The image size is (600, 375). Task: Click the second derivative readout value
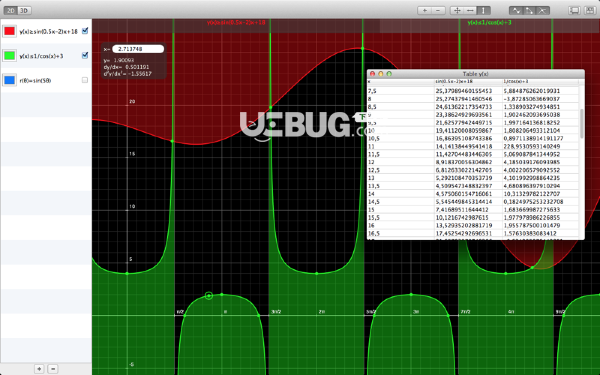(139, 73)
